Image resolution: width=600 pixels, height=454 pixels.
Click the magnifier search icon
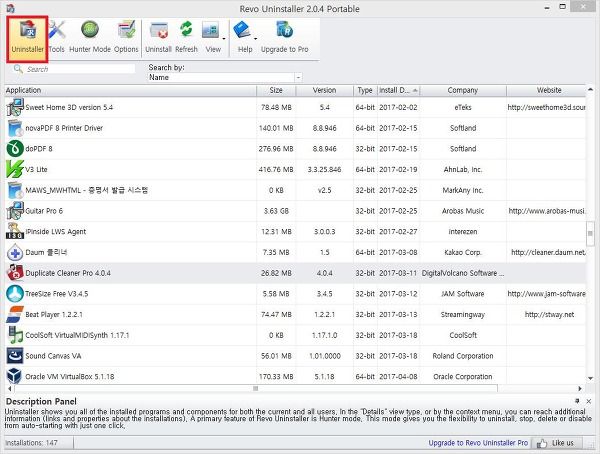(18, 69)
